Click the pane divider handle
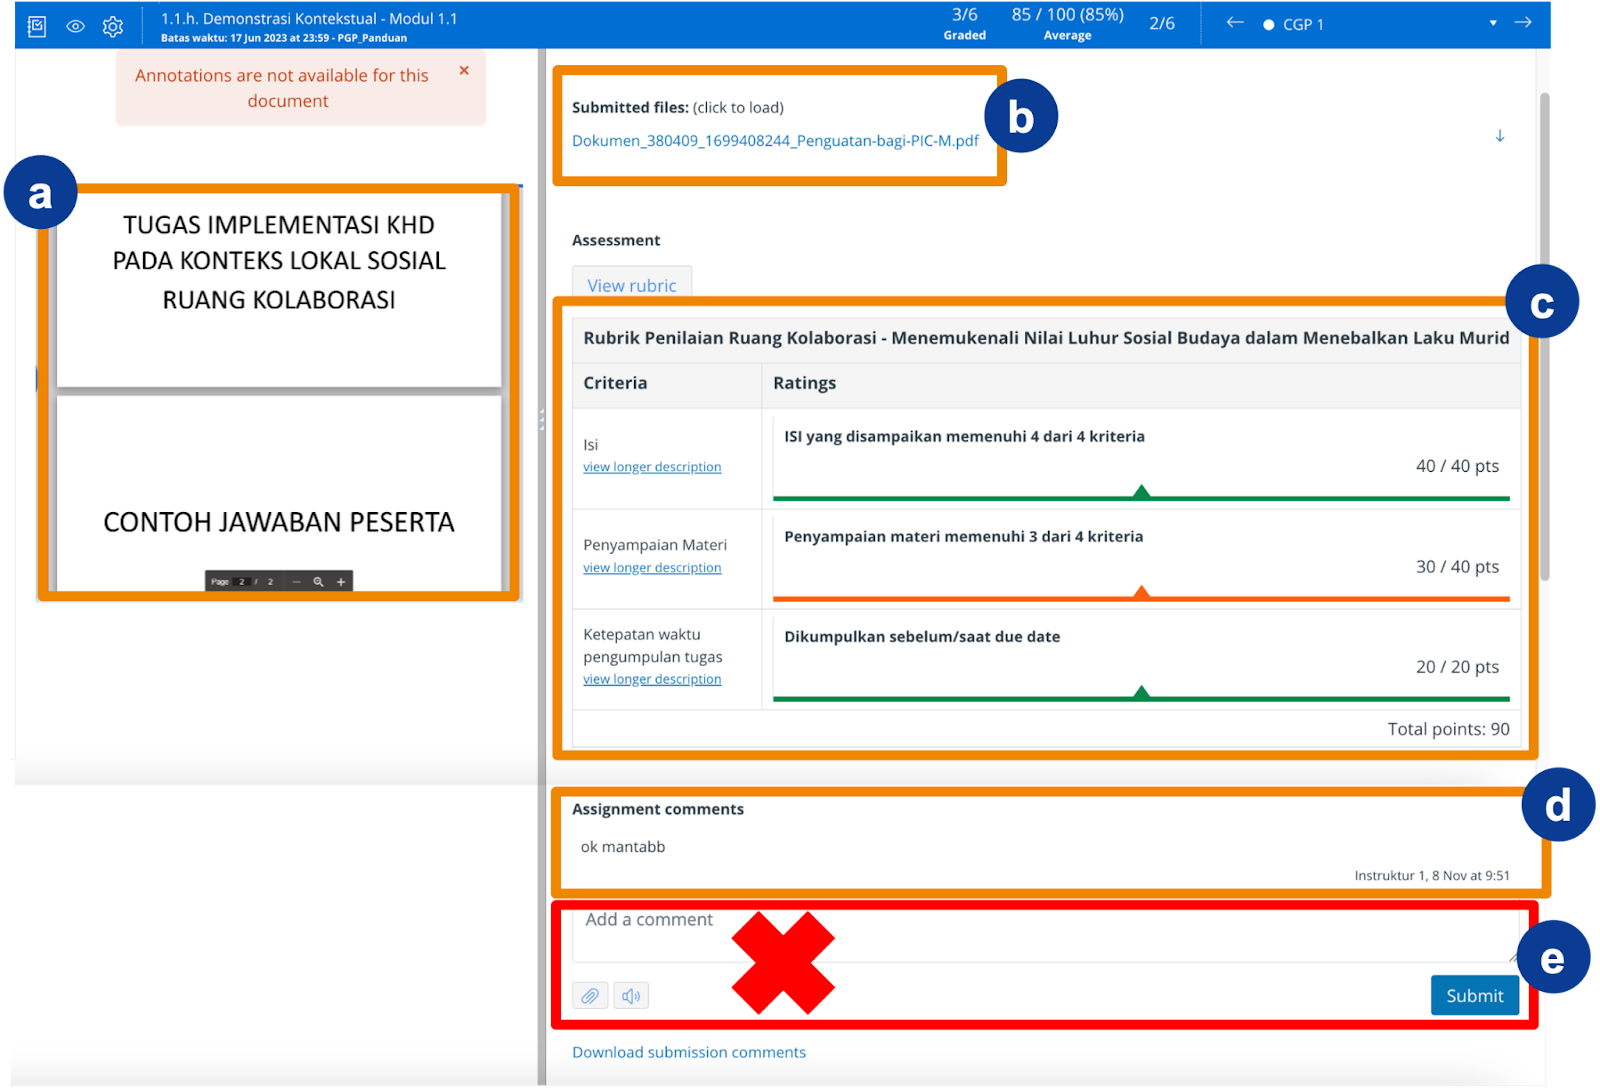 click(x=542, y=420)
